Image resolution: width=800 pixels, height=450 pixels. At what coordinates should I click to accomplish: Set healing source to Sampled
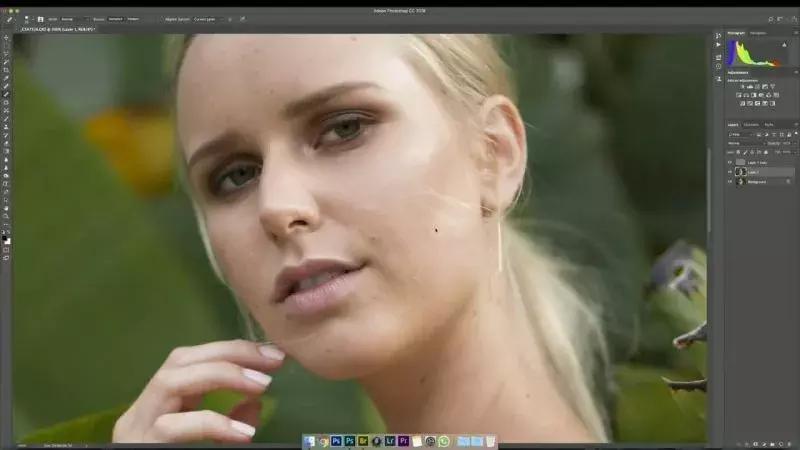pos(115,19)
